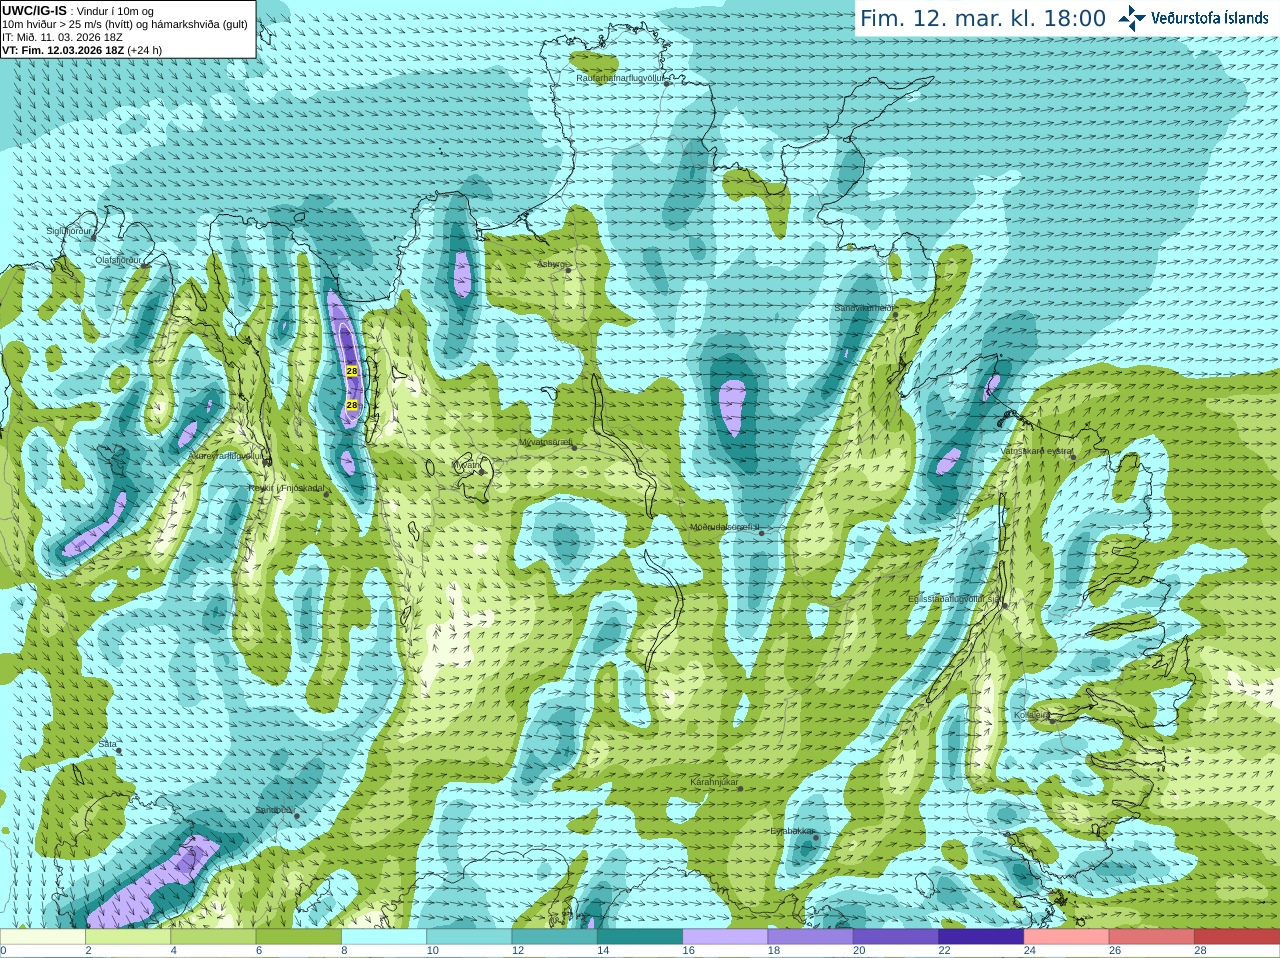This screenshot has width=1280, height=958.
Task: Click the 26–28 m/s legend swatch
Action: pyautogui.click(x=1151, y=937)
